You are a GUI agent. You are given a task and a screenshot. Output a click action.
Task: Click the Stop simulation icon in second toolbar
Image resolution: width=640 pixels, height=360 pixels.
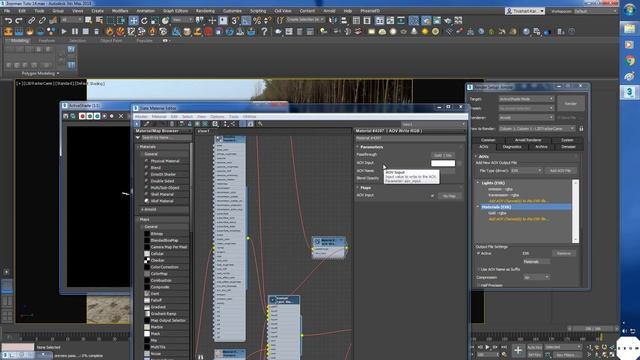point(85,31)
